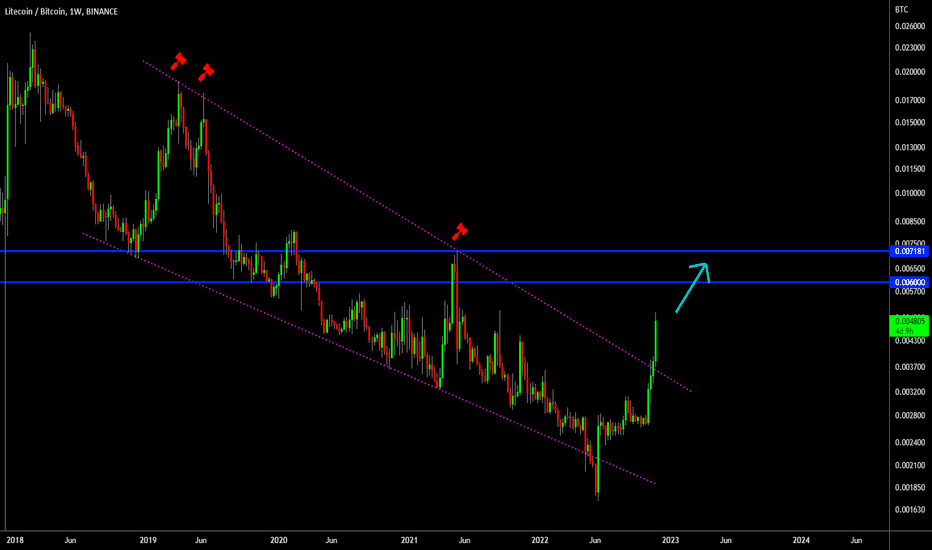Click the BTC currency label above price axis
Screen dimensions: 932x550
[x=902, y=10]
